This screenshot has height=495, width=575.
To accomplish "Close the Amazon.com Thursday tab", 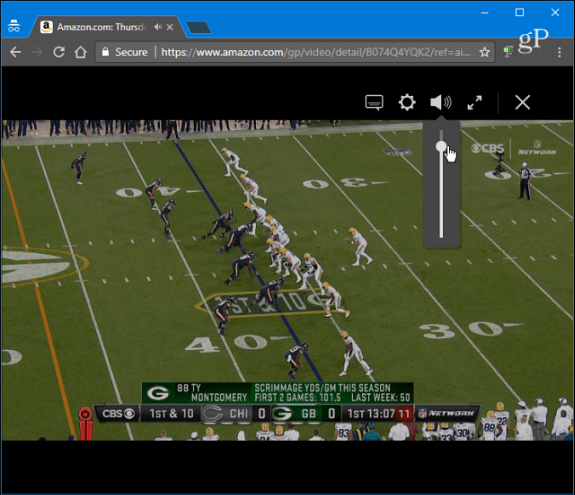I will (x=170, y=27).
